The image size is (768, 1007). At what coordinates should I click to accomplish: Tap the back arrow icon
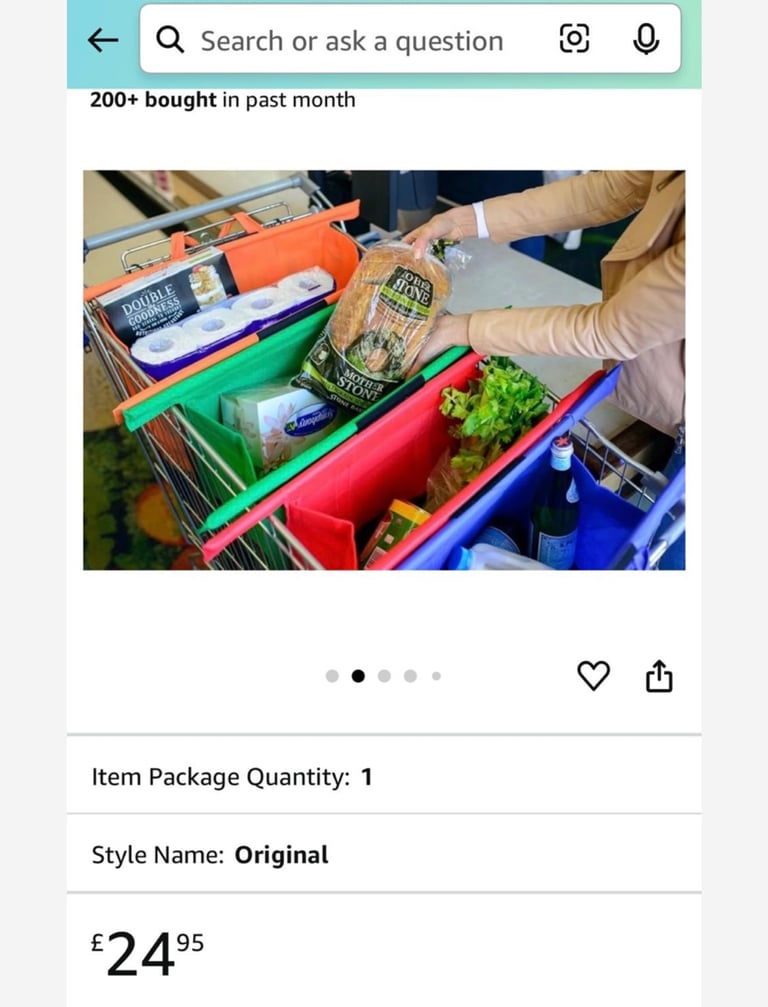click(x=103, y=40)
